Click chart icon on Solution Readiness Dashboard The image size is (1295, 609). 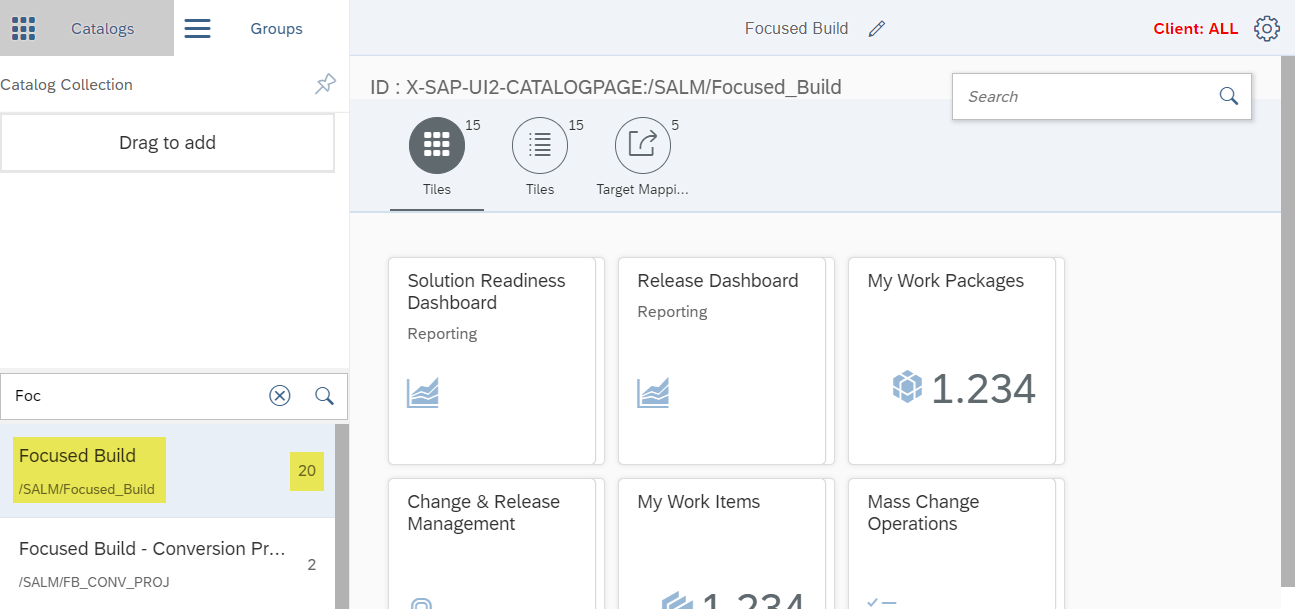click(x=423, y=393)
